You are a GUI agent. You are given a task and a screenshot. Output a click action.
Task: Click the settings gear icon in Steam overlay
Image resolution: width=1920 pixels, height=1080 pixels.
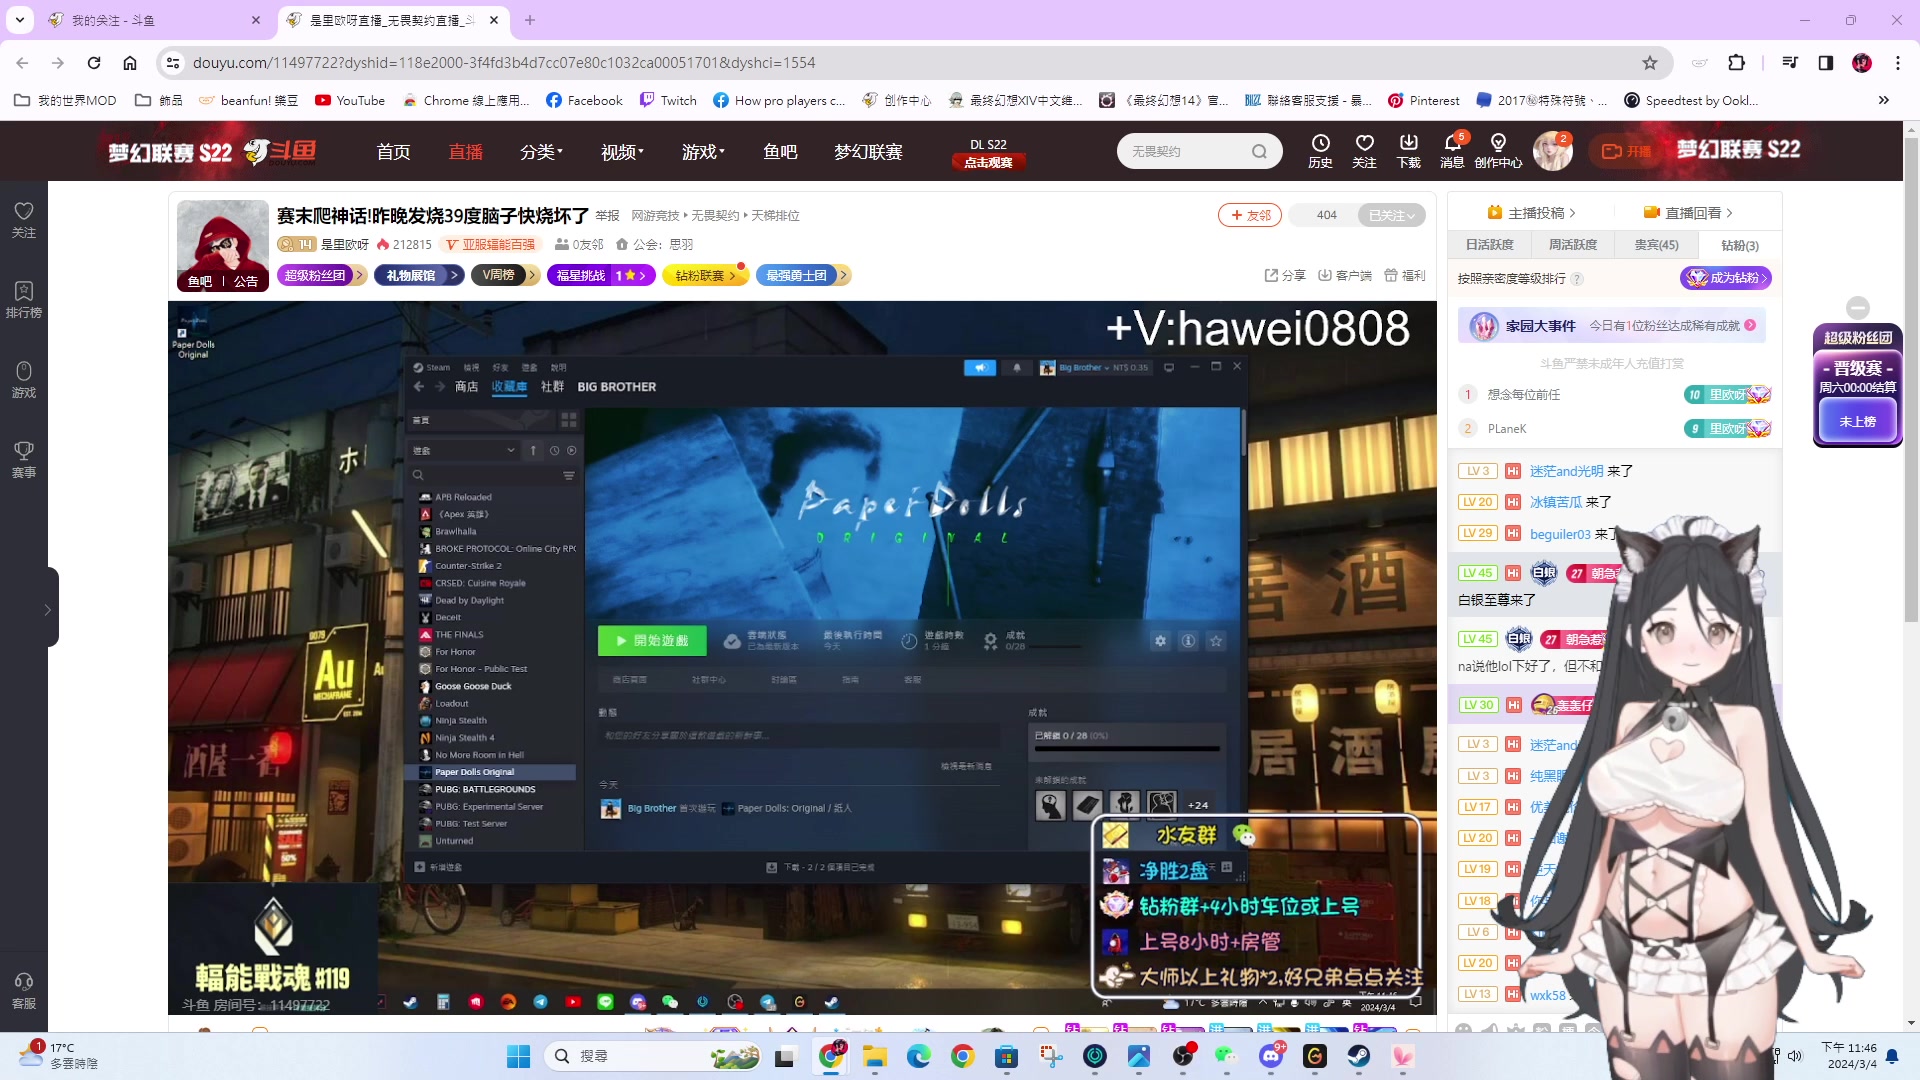tap(1160, 640)
